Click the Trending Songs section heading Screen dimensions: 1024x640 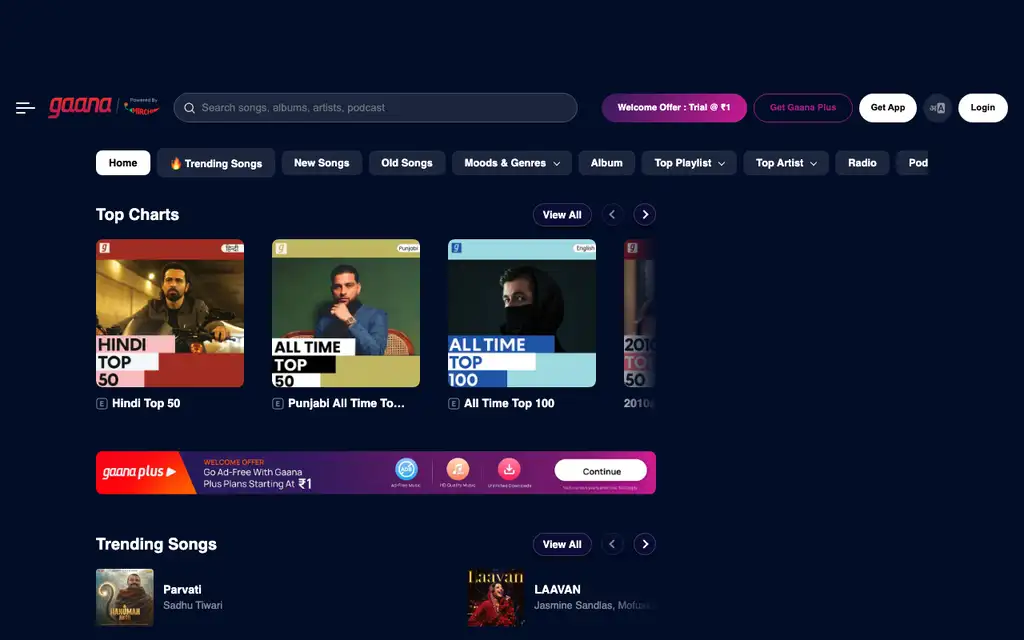pos(156,544)
